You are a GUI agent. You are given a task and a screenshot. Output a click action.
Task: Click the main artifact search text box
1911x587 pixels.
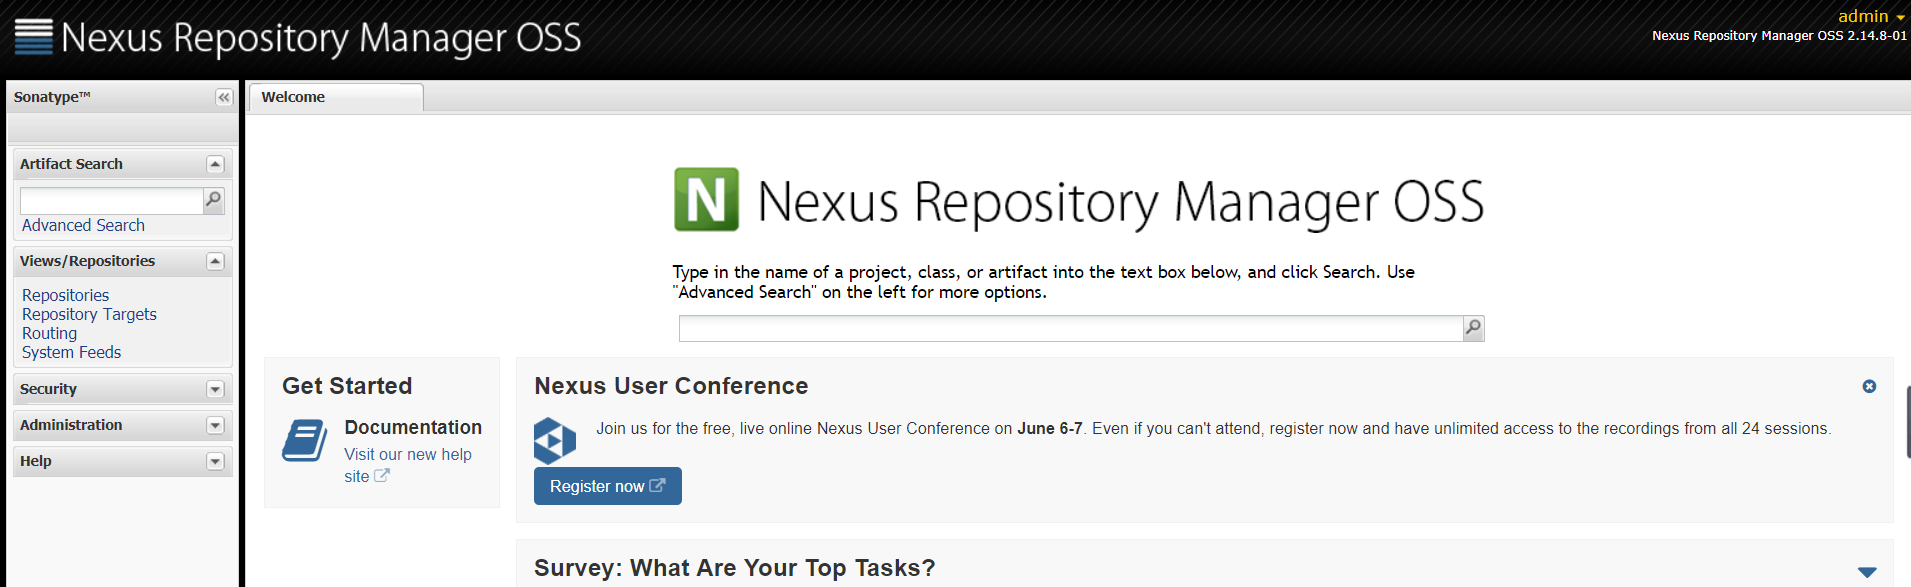tap(1070, 328)
